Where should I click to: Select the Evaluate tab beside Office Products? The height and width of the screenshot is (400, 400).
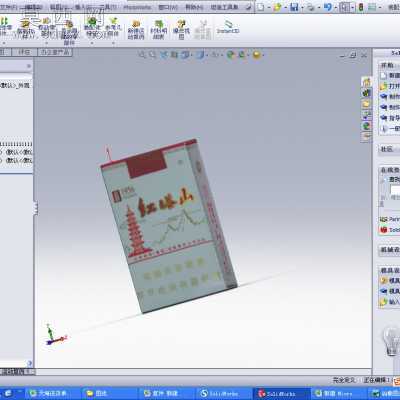[24, 52]
